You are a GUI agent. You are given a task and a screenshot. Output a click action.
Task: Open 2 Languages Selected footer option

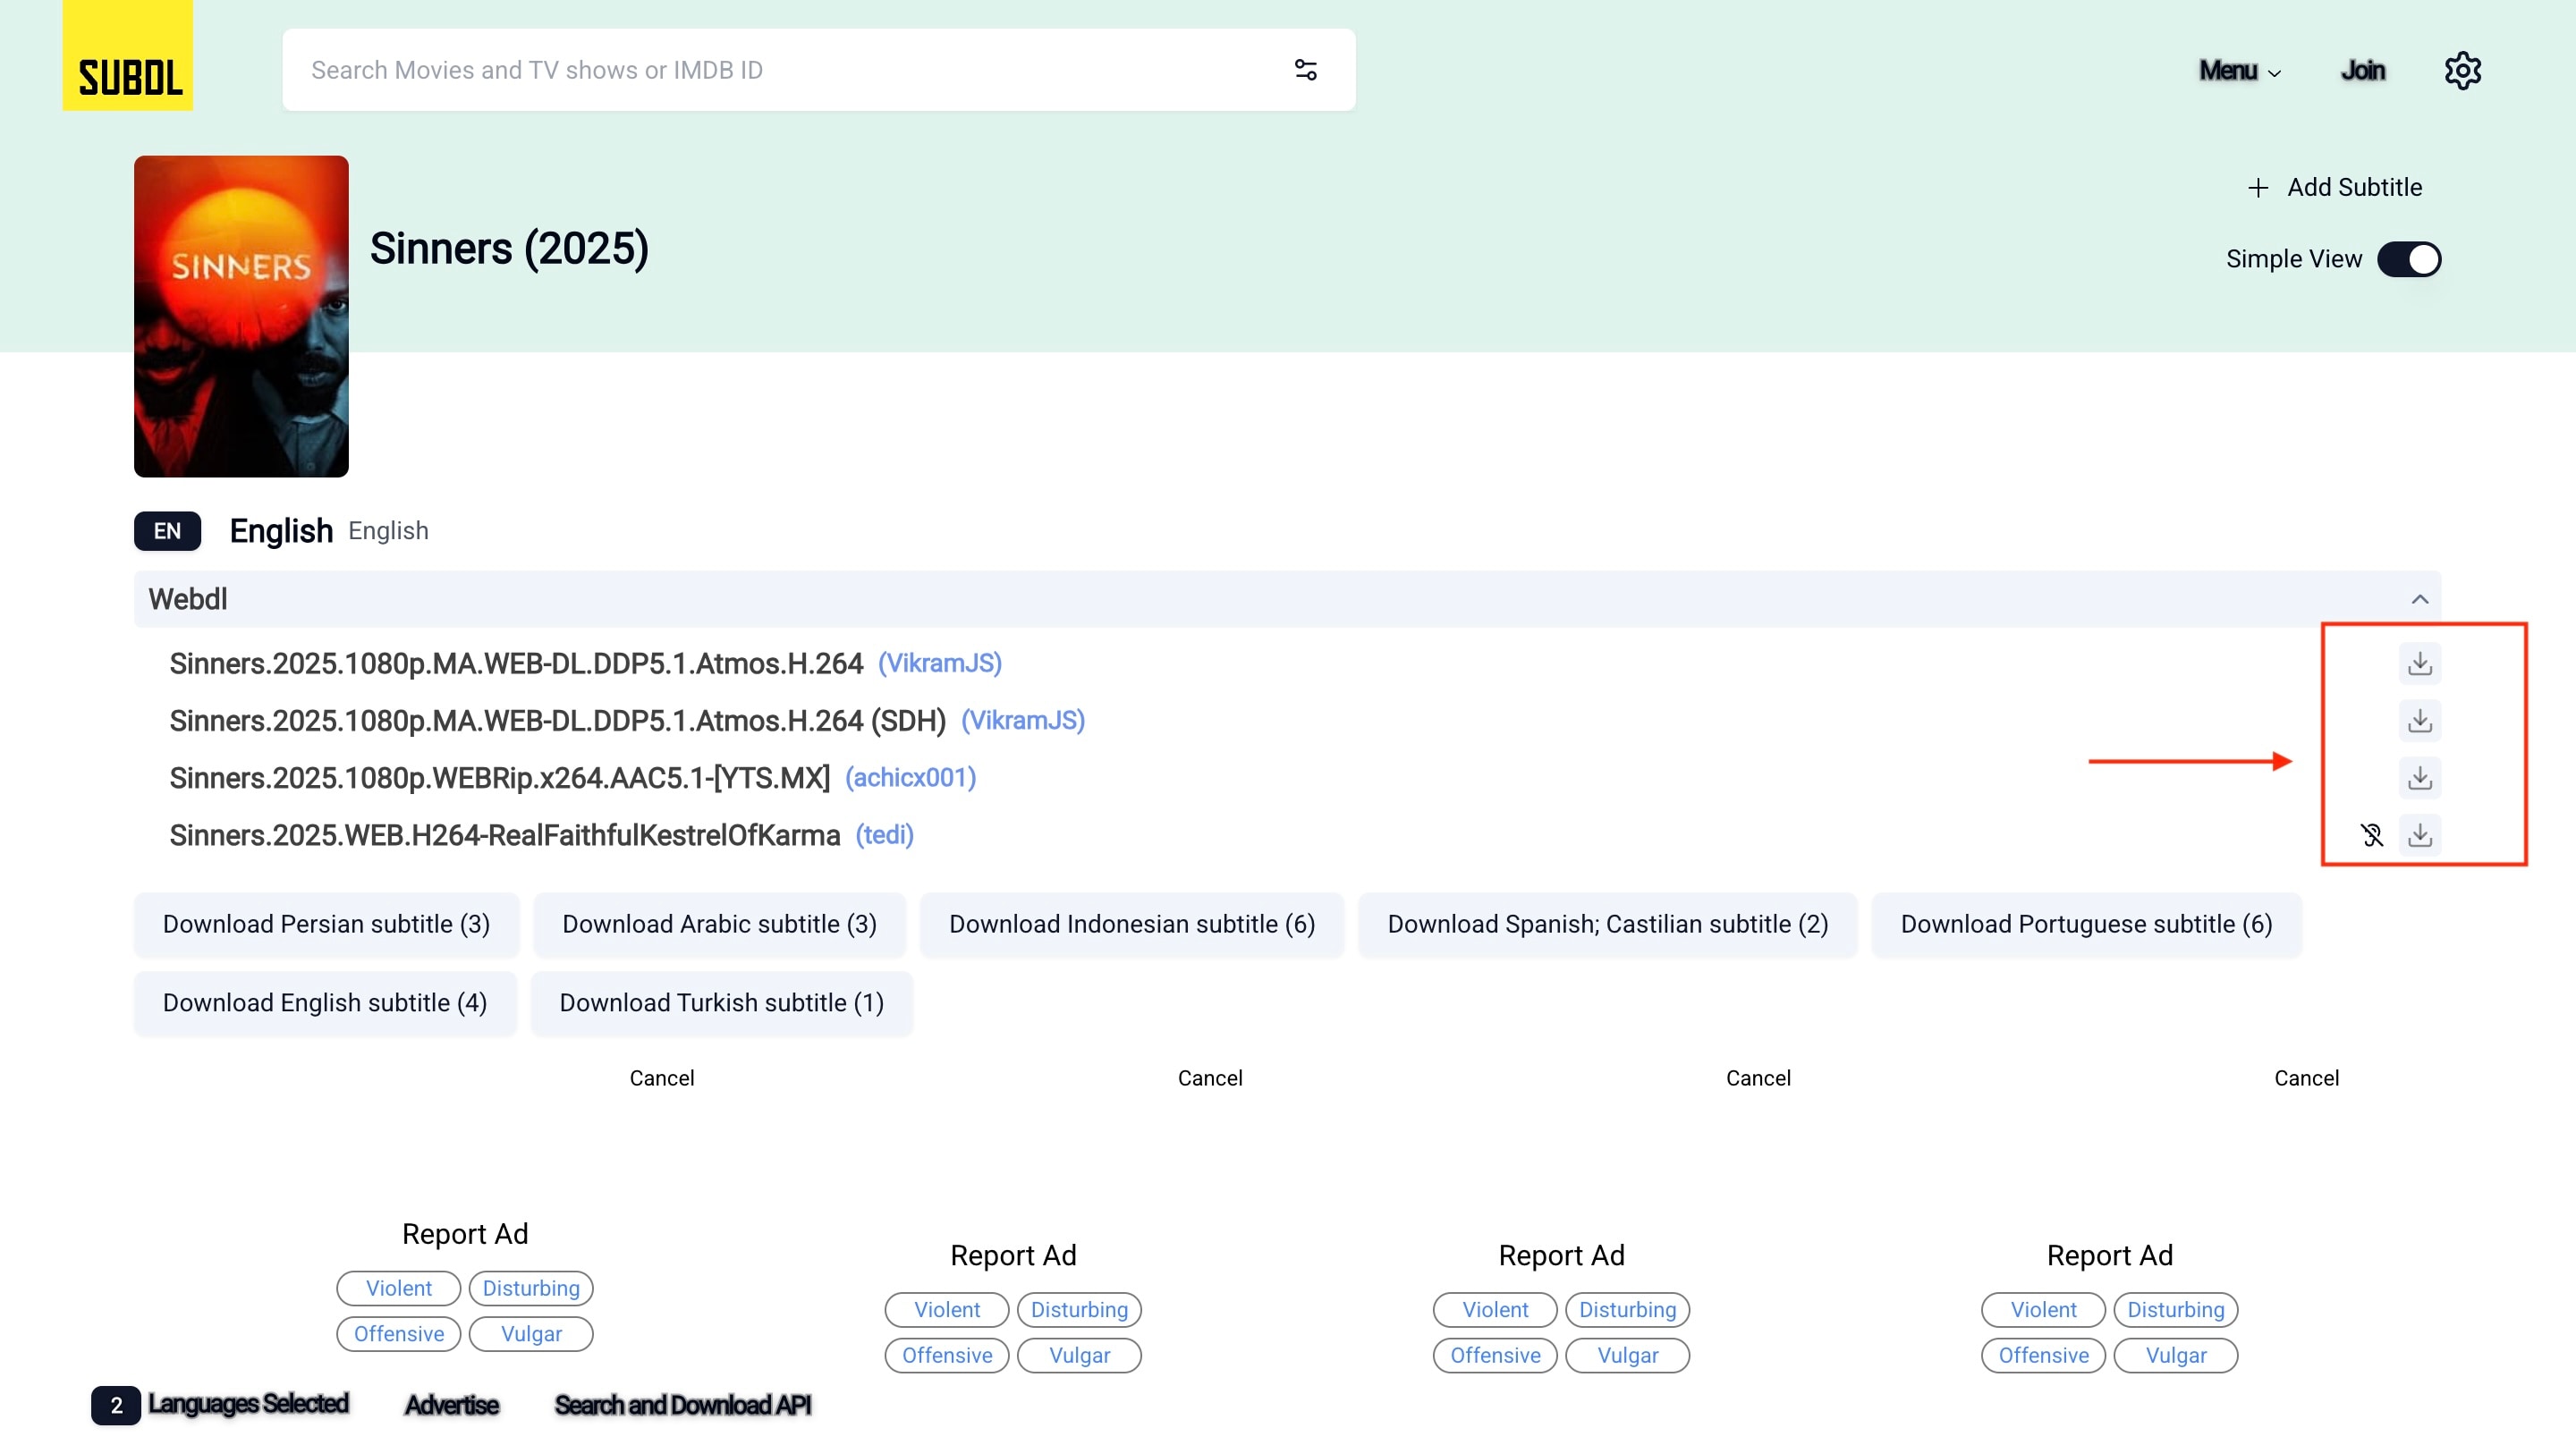220,1405
